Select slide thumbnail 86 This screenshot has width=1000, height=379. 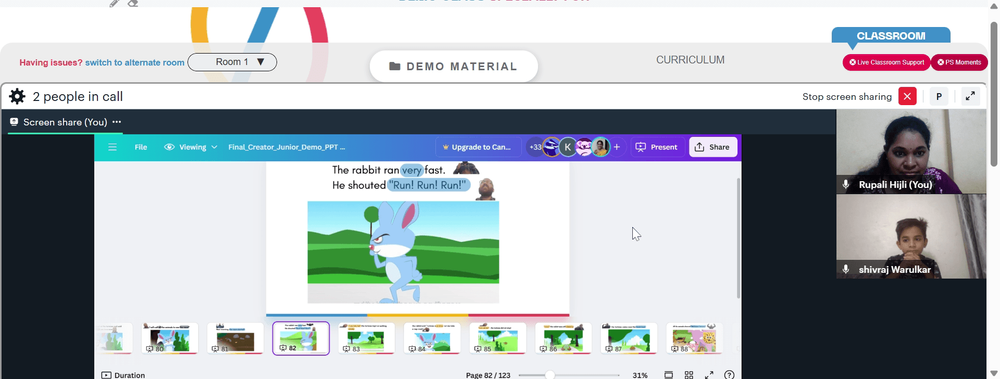564,338
